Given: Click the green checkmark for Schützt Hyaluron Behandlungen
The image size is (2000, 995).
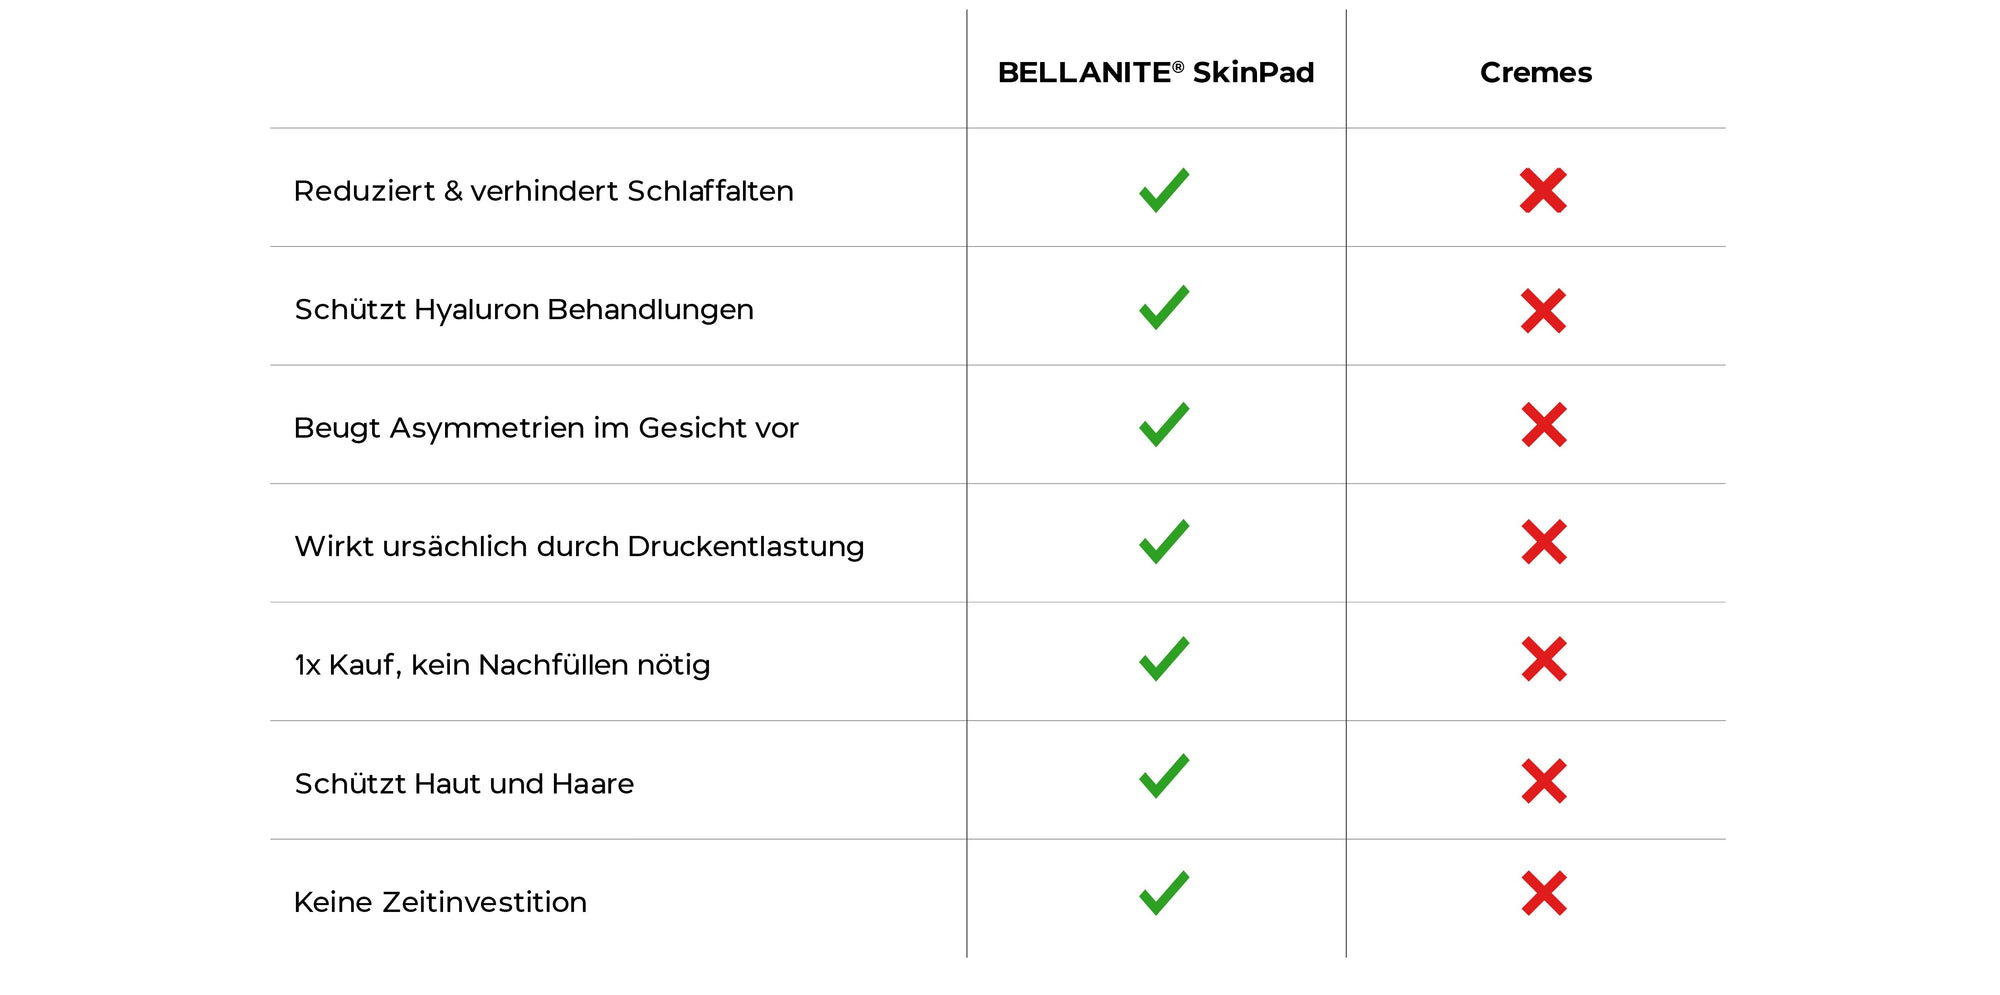Looking at the screenshot, I should (1164, 307).
